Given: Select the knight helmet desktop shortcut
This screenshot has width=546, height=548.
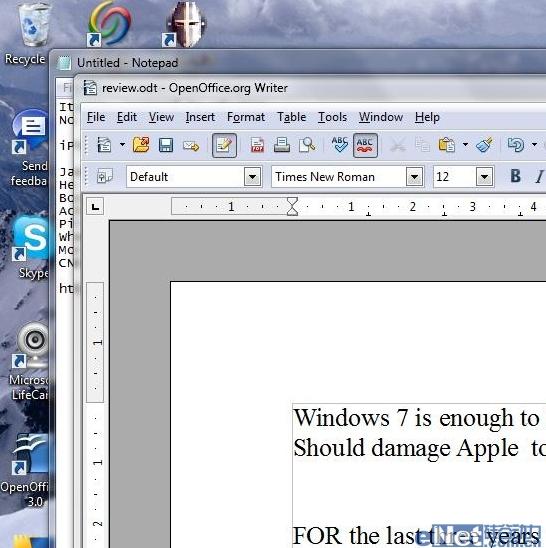Looking at the screenshot, I should point(184,24).
